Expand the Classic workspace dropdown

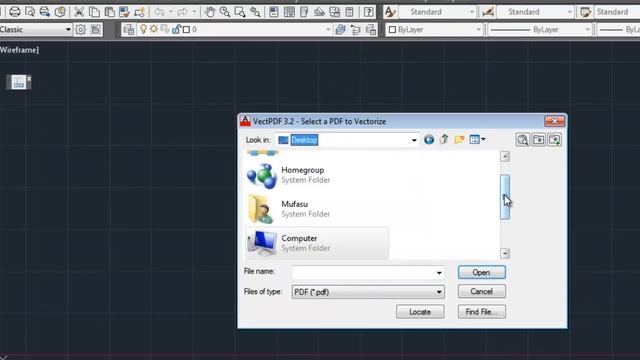(68, 29)
